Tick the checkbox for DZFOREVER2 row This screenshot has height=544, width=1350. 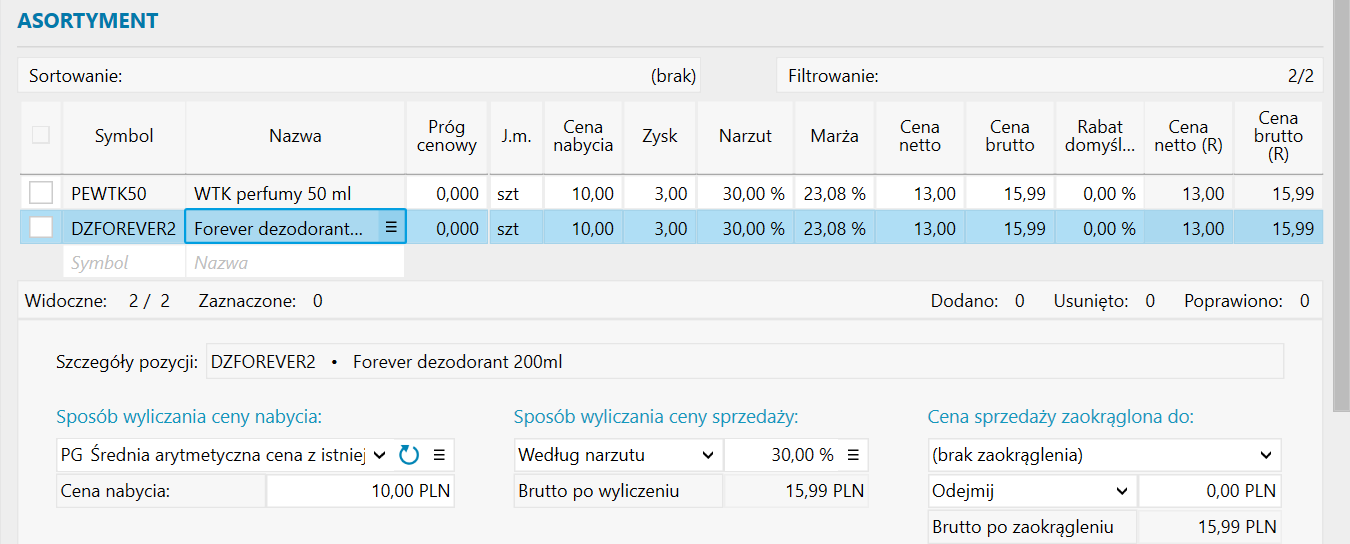click(x=41, y=228)
